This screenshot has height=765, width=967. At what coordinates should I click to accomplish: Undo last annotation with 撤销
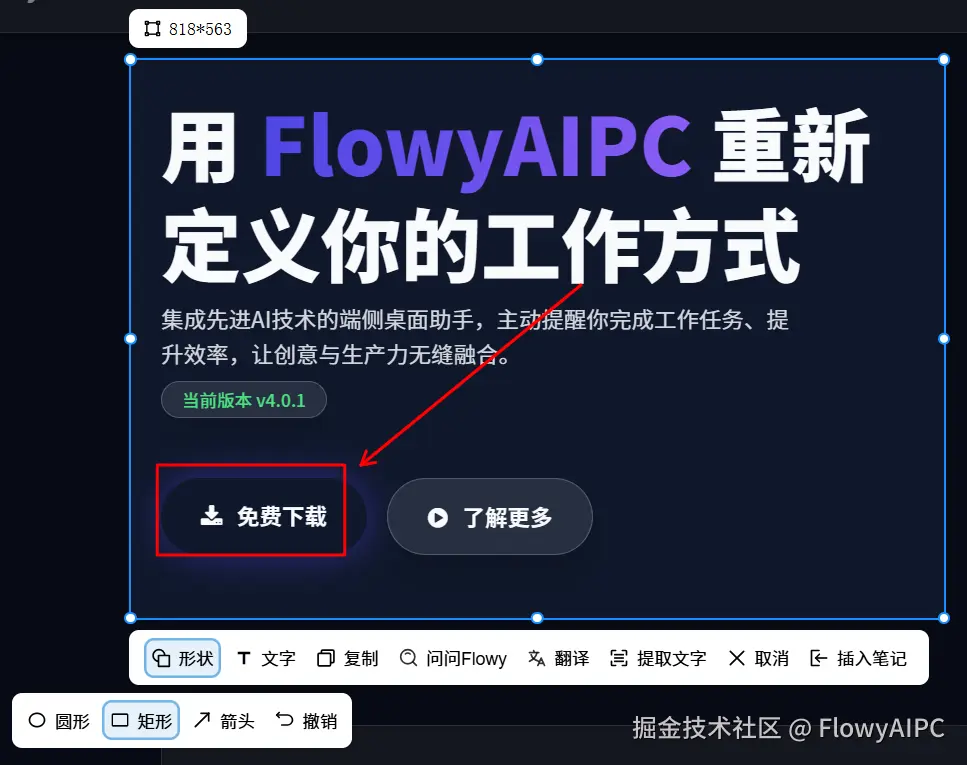coord(307,721)
